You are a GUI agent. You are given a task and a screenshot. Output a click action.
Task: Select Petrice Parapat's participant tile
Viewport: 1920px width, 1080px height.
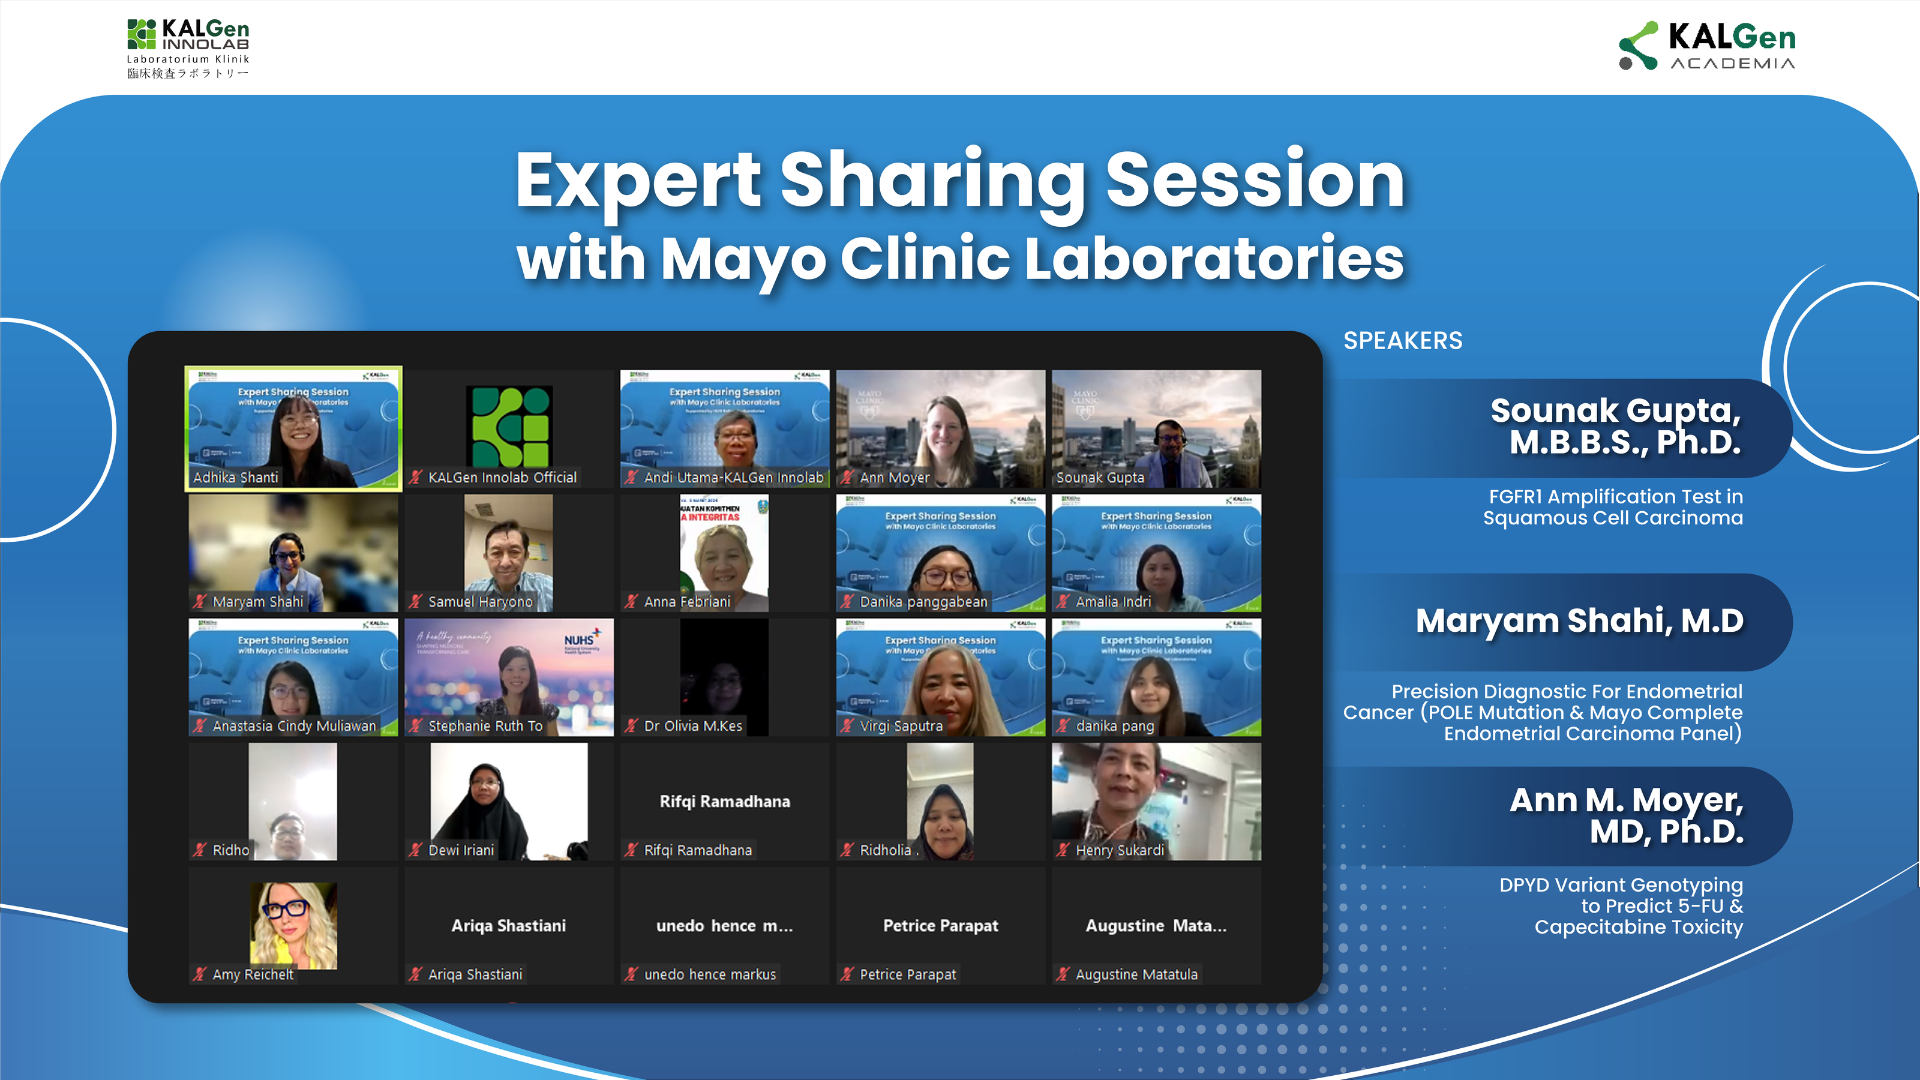click(941, 925)
